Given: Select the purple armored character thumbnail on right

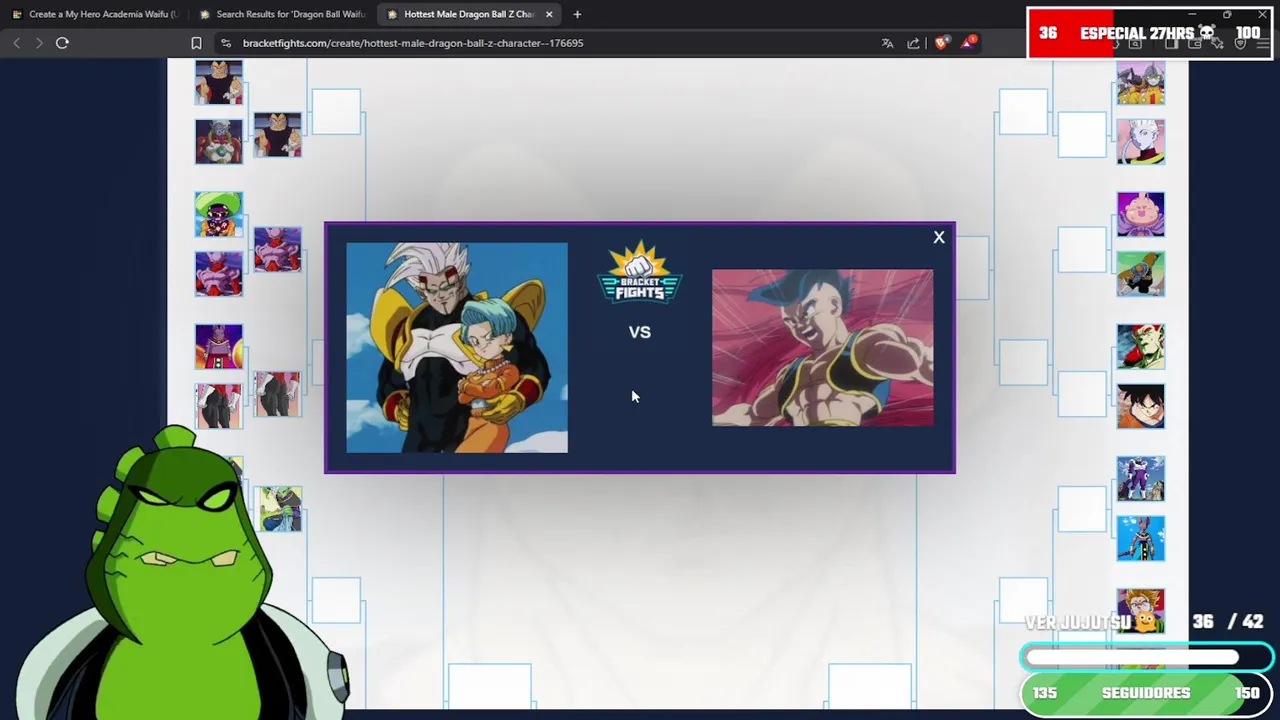Looking at the screenshot, I should pyautogui.click(x=1141, y=478).
